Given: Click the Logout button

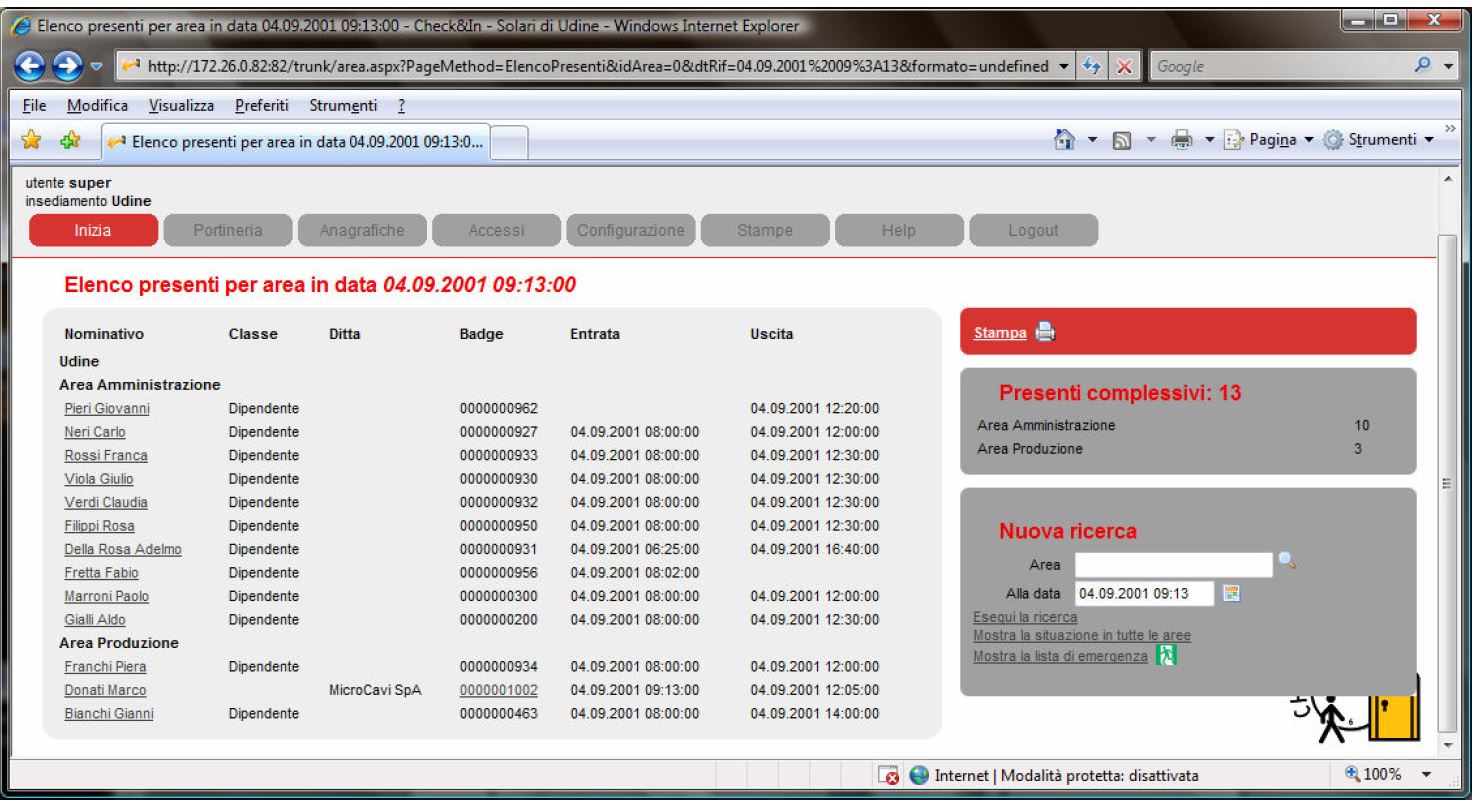Looking at the screenshot, I should 1033,230.
